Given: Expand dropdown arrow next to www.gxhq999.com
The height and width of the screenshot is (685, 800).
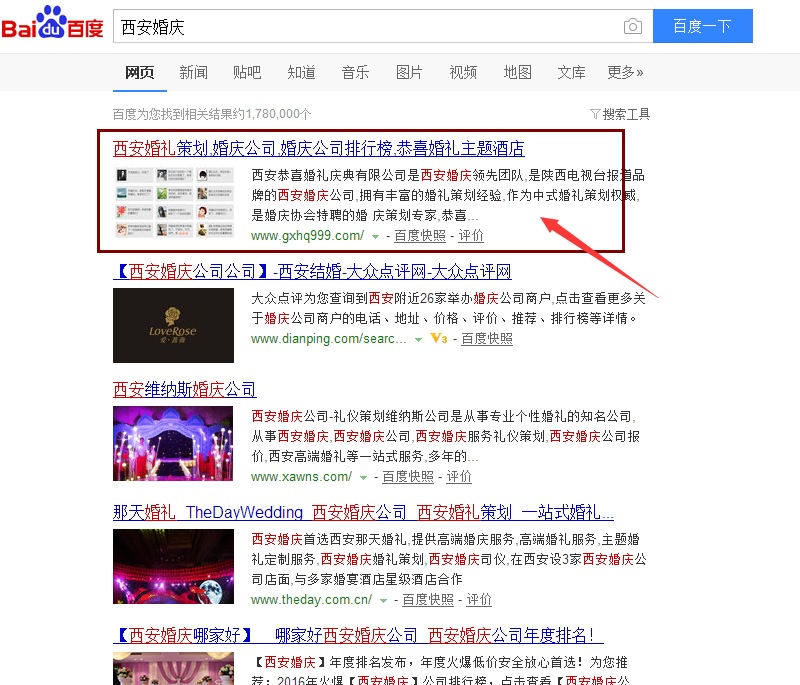Looking at the screenshot, I should 376,237.
